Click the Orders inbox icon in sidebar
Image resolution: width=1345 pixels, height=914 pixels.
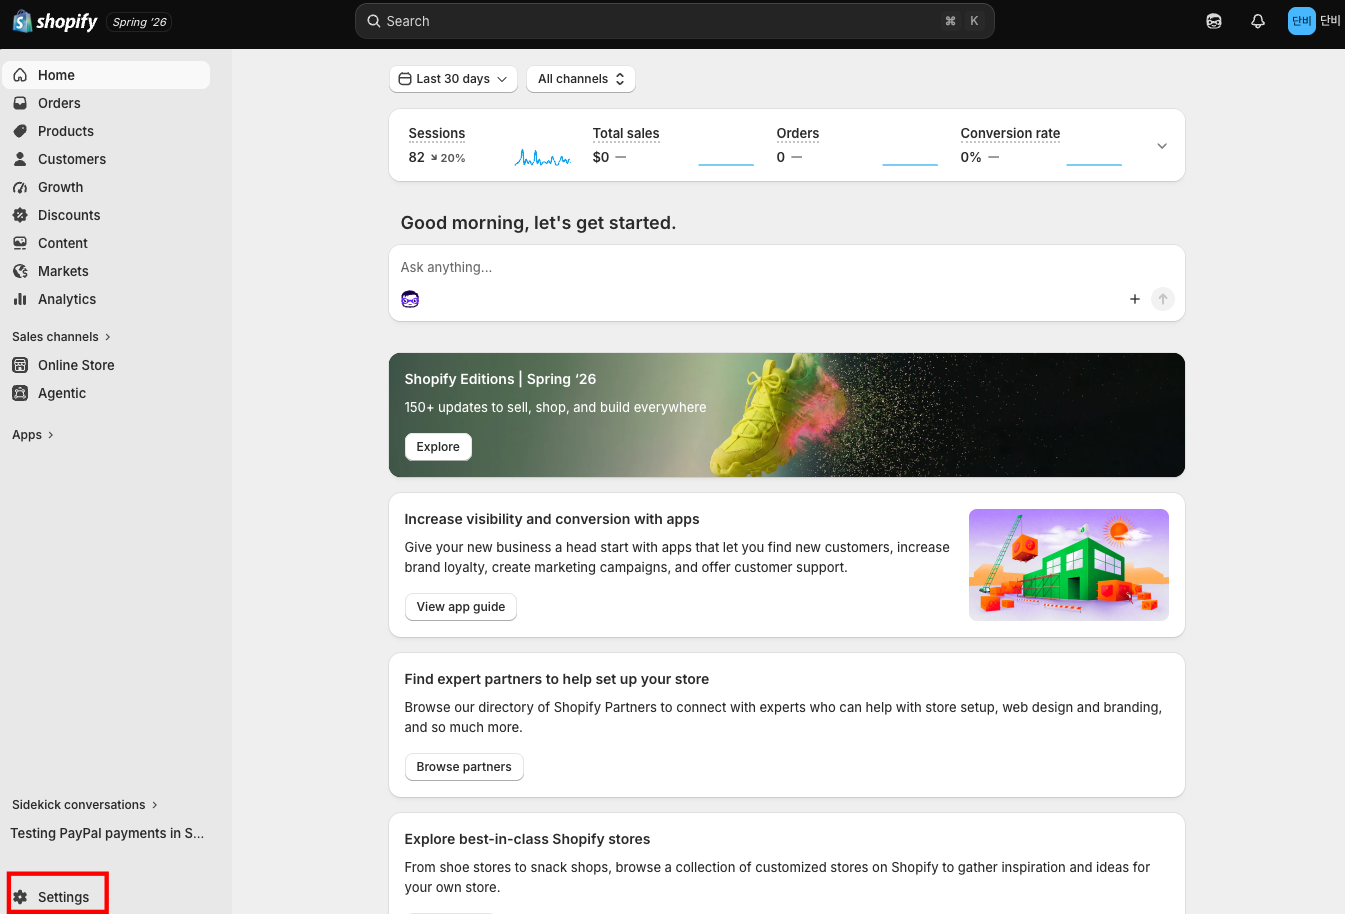(x=20, y=103)
